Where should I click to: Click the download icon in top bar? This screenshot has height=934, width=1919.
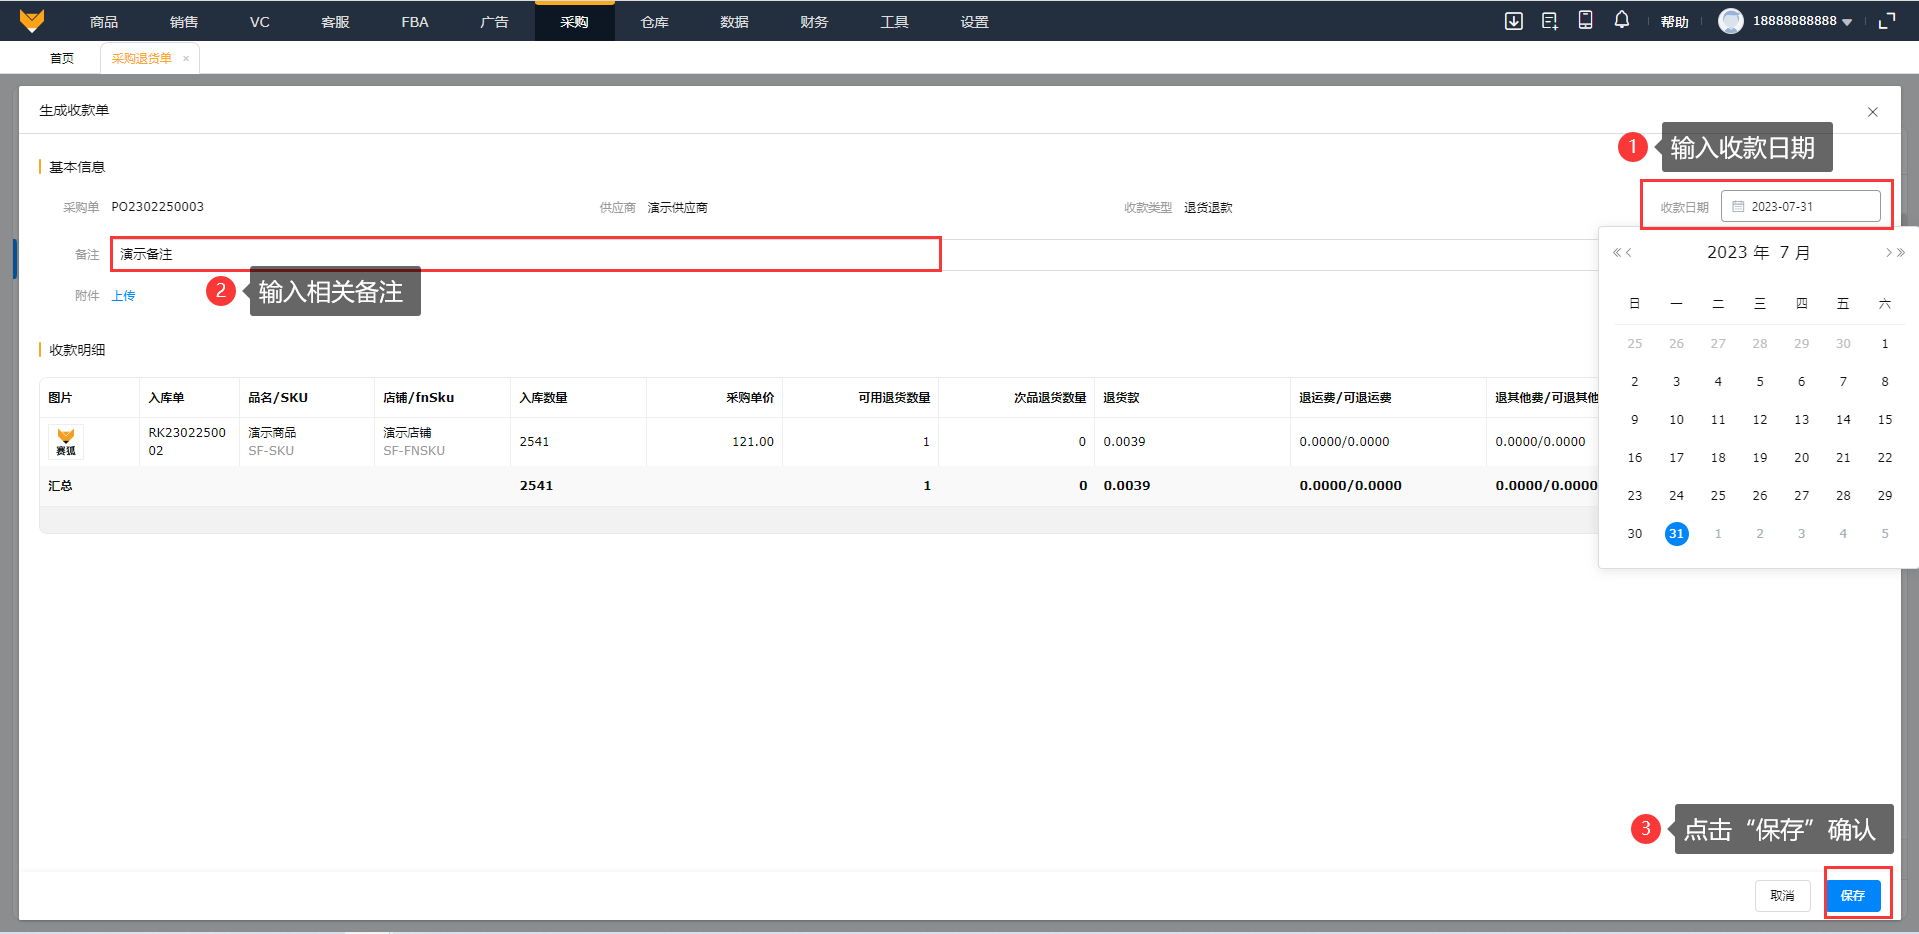[x=1513, y=21]
